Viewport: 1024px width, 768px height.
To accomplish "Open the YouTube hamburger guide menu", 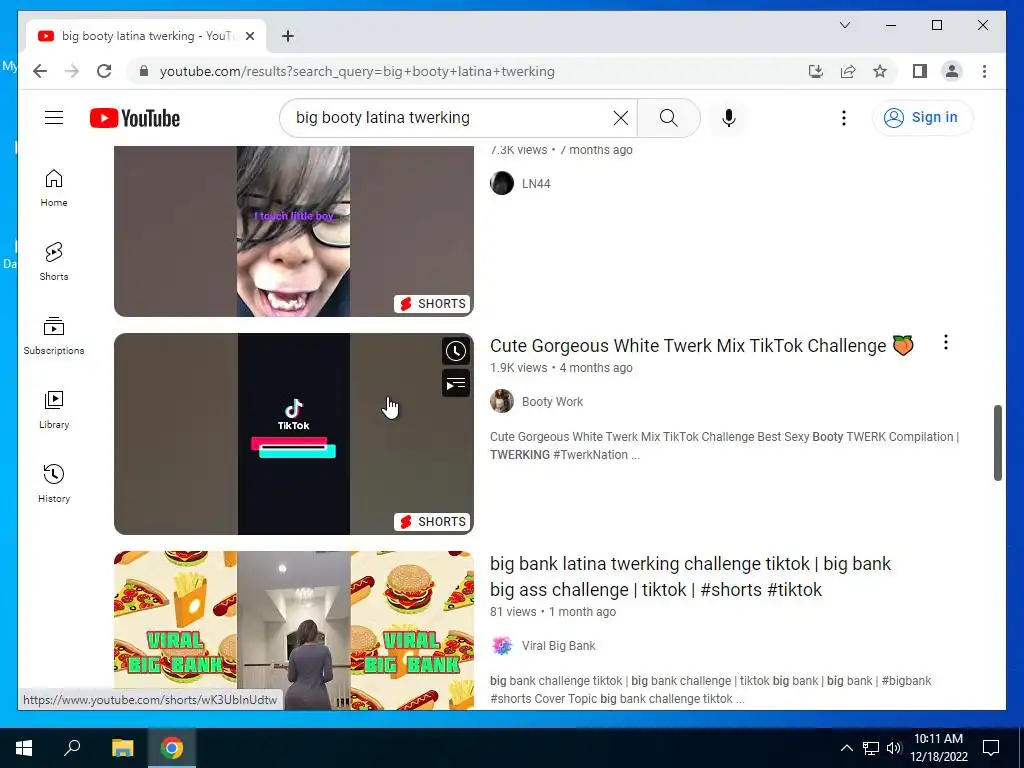I will coord(54,118).
